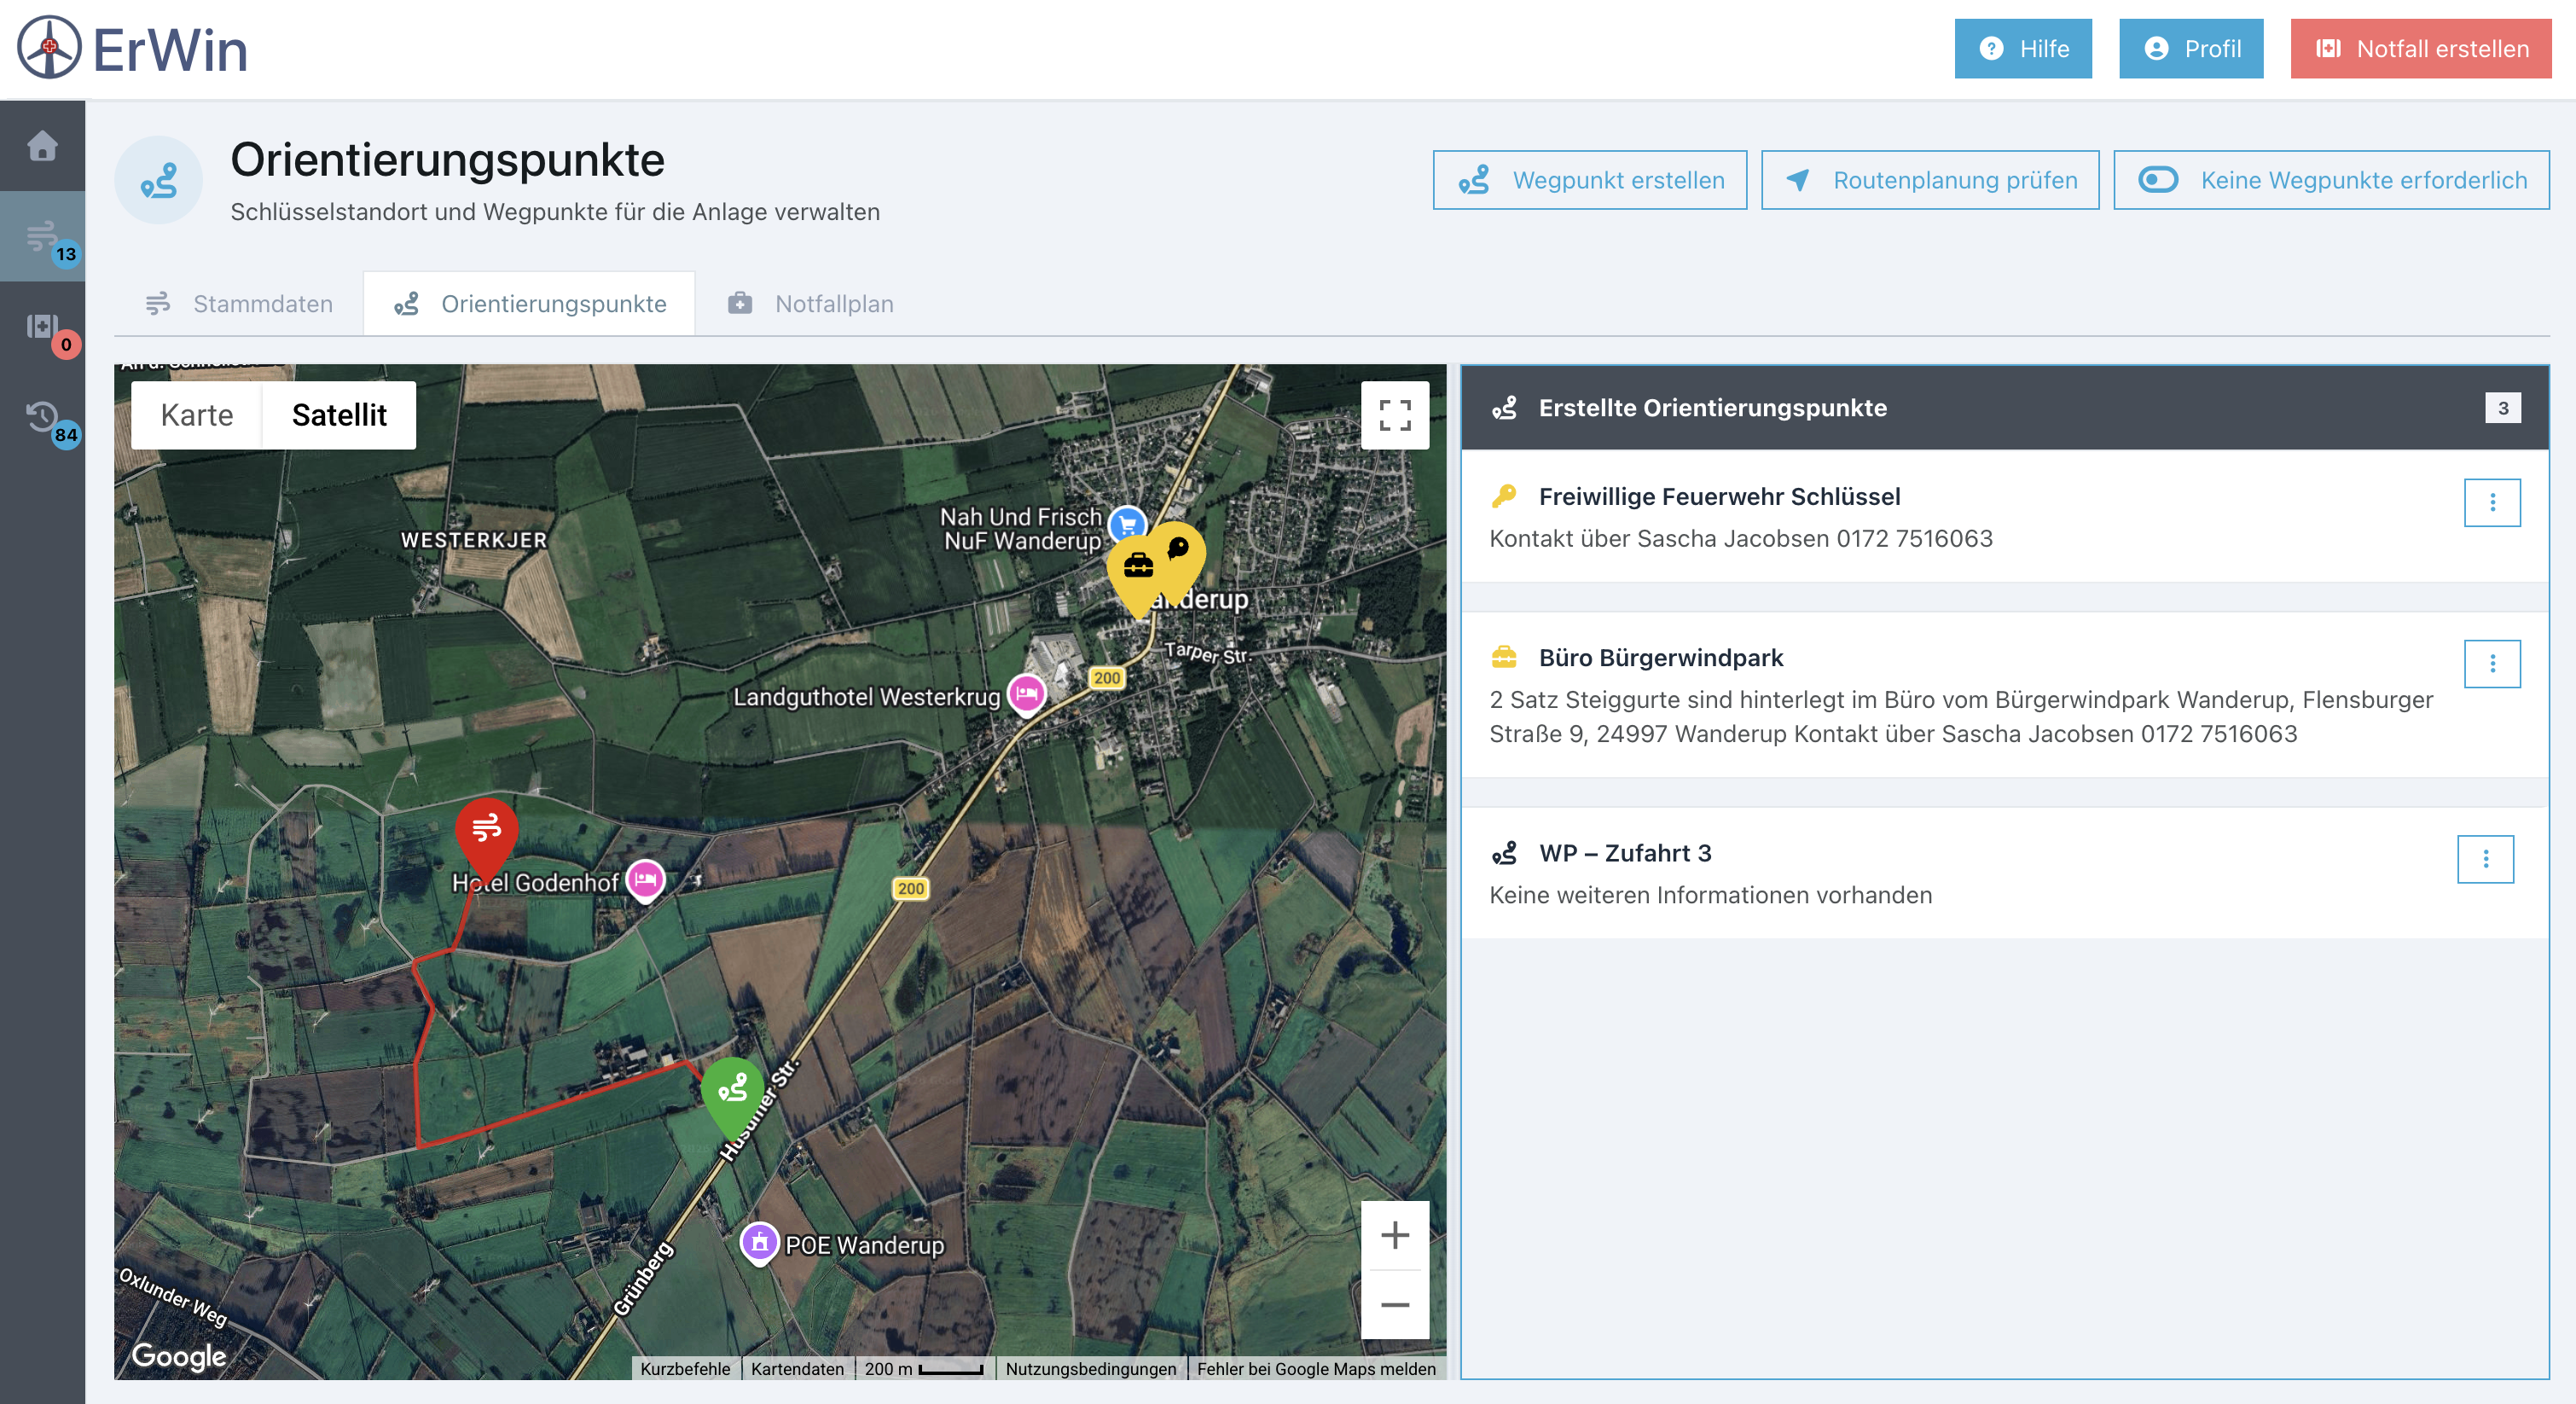Click Notfall erstellen button
Screen dimensions: 2576x1404
pos(2421,49)
